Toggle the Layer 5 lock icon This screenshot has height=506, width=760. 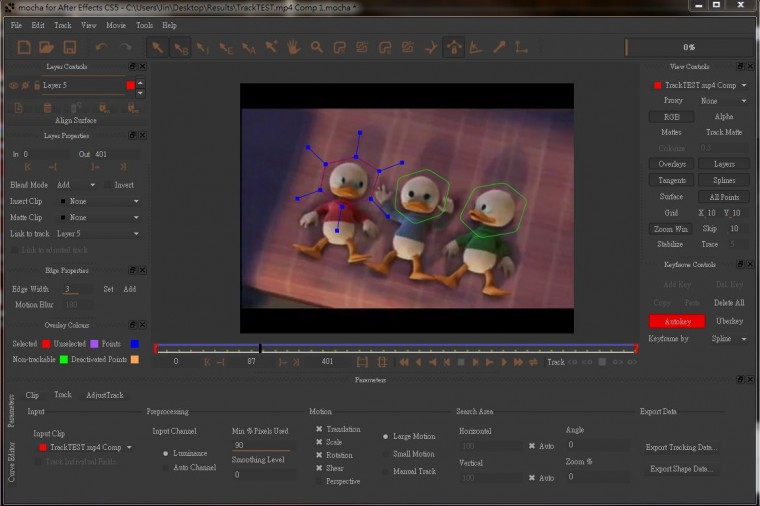(x=36, y=86)
